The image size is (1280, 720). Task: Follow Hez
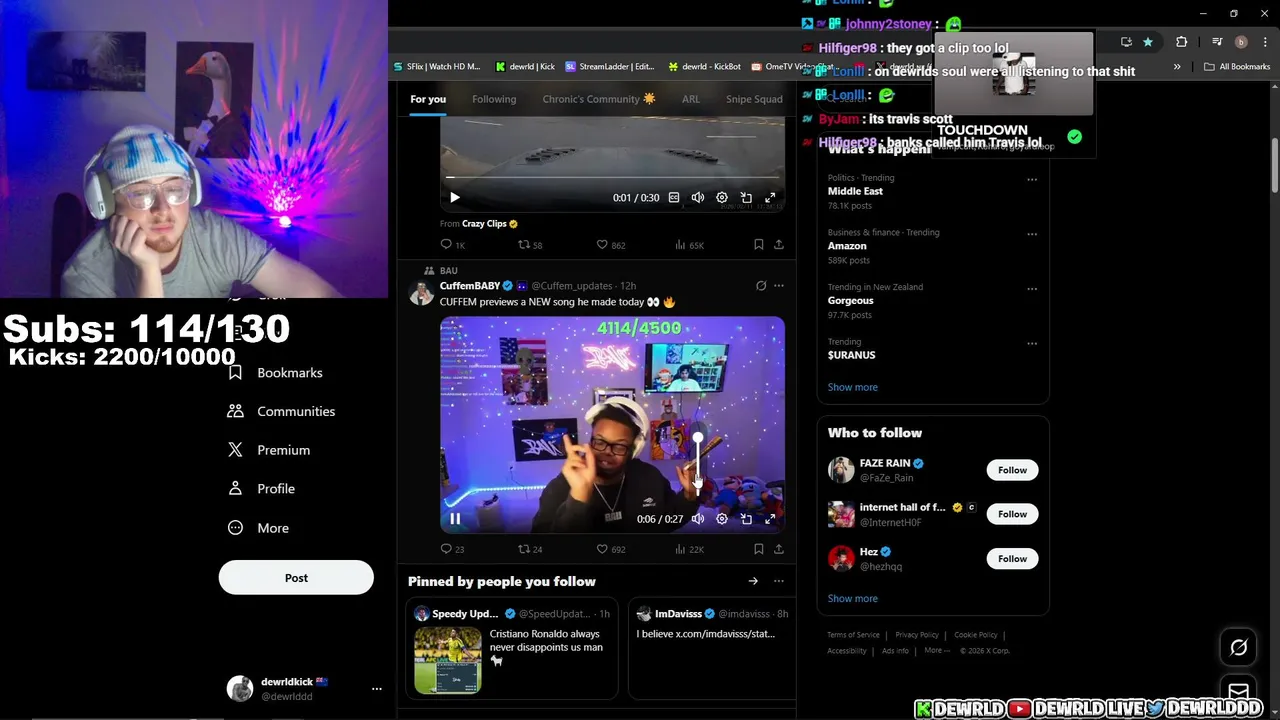click(x=1012, y=559)
